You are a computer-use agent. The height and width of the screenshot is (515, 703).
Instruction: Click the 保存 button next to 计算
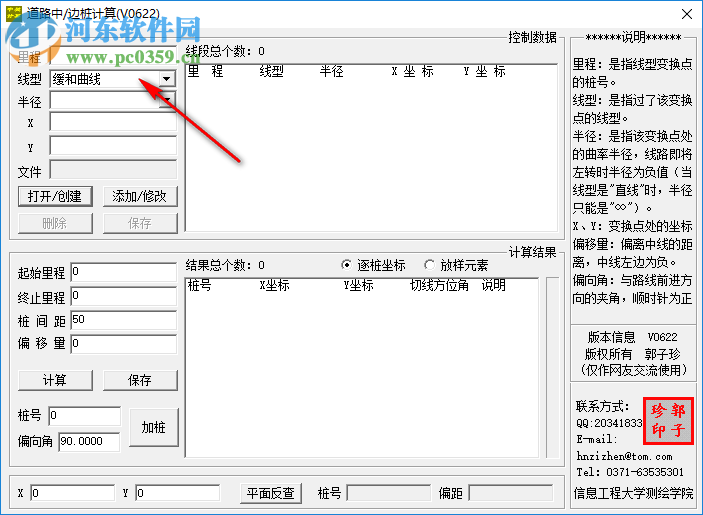pyautogui.click(x=140, y=380)
